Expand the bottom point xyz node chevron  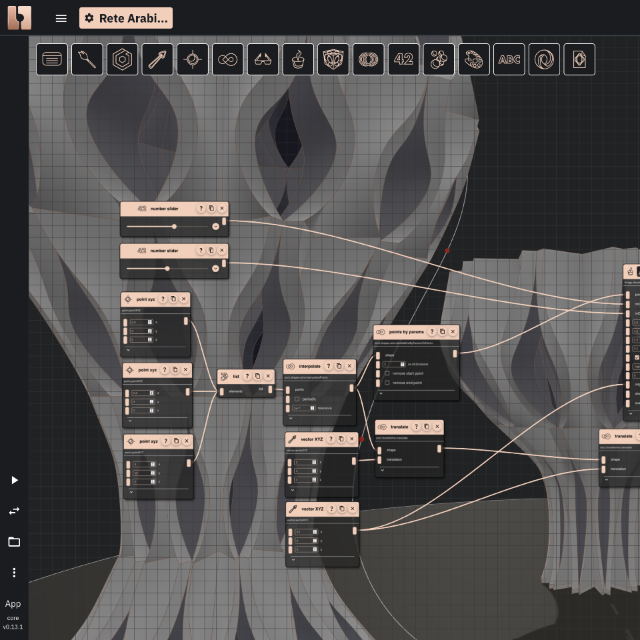[x=131, y=492]
